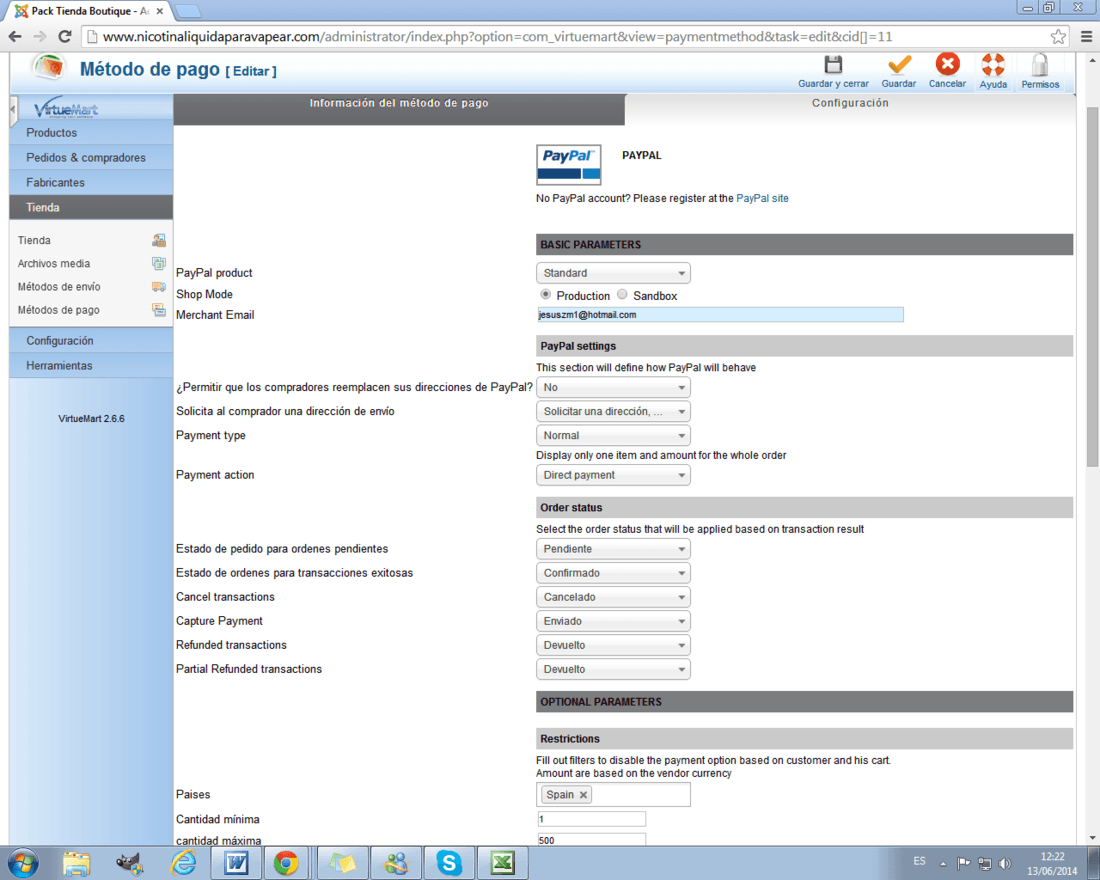Click the ES language indicator in tray
Image resolution: width=1100 pixels, height=880 pixels.
coord(919,861)
